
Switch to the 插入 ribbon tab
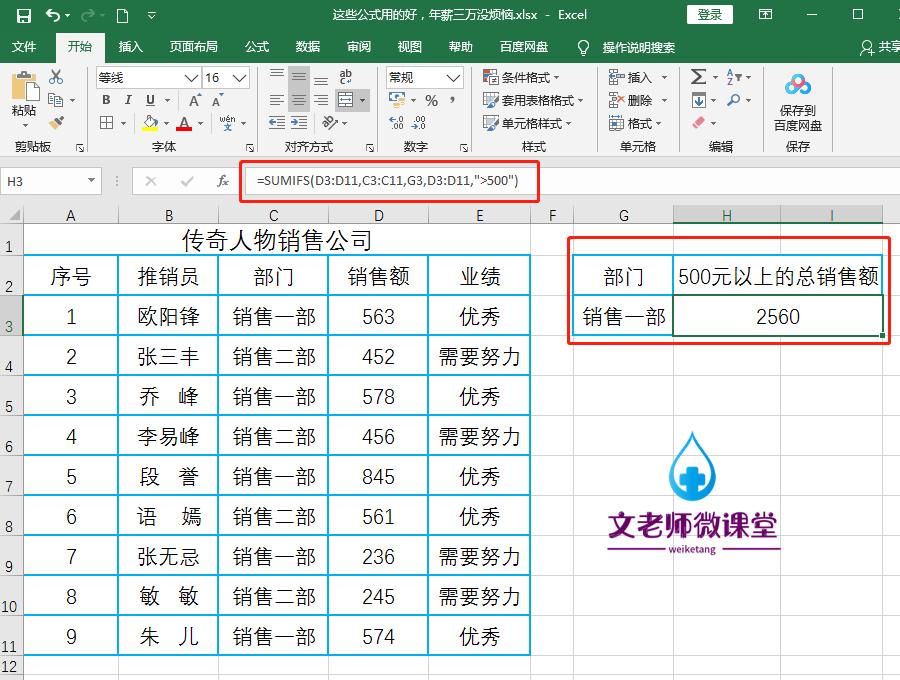pos(131,46)
